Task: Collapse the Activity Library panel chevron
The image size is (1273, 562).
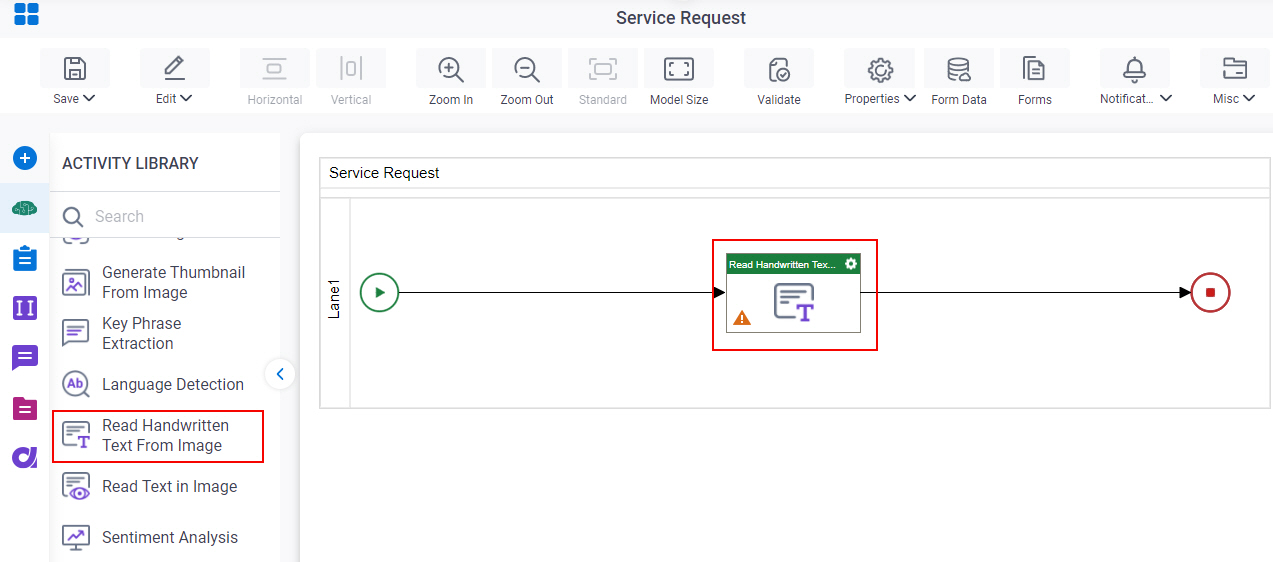Action: [x=280, y=374]
